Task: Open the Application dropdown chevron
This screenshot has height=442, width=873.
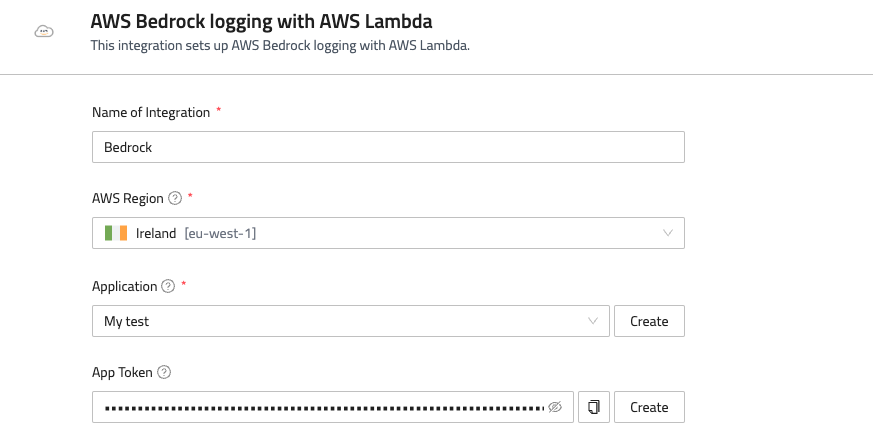Action: [593, 321]
